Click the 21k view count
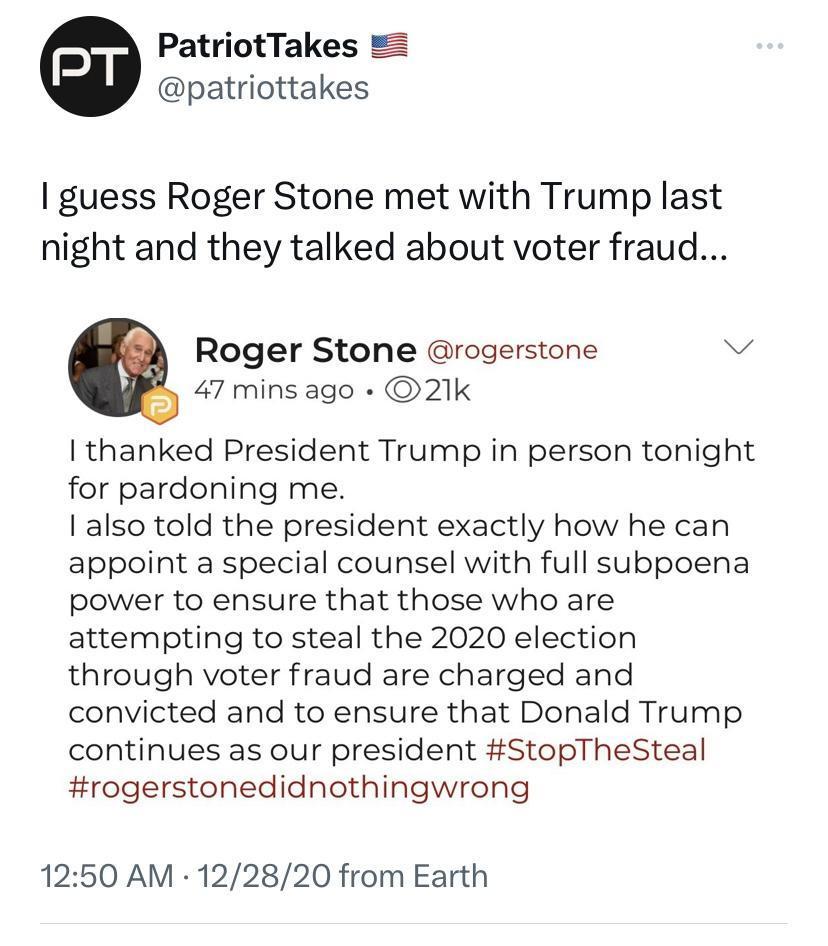Screen dimensions: 828x946 click(447, 390)
